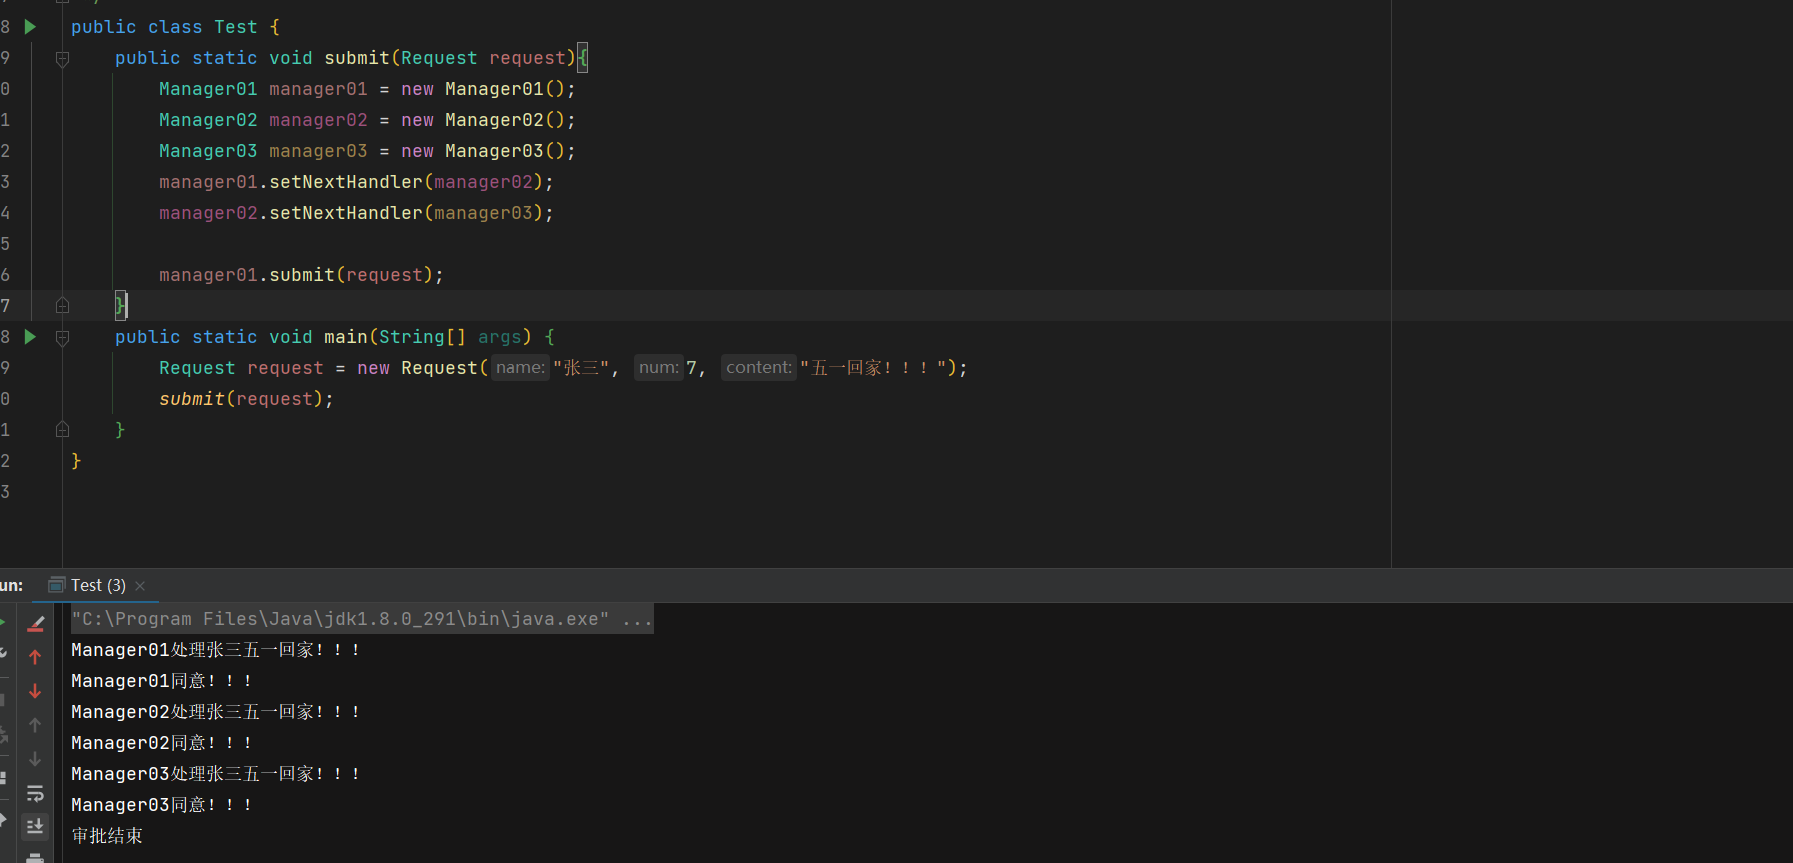This screenshot has height=863, width=1793.
Task: Click the content: parameter hint
Action: [758, 368]
